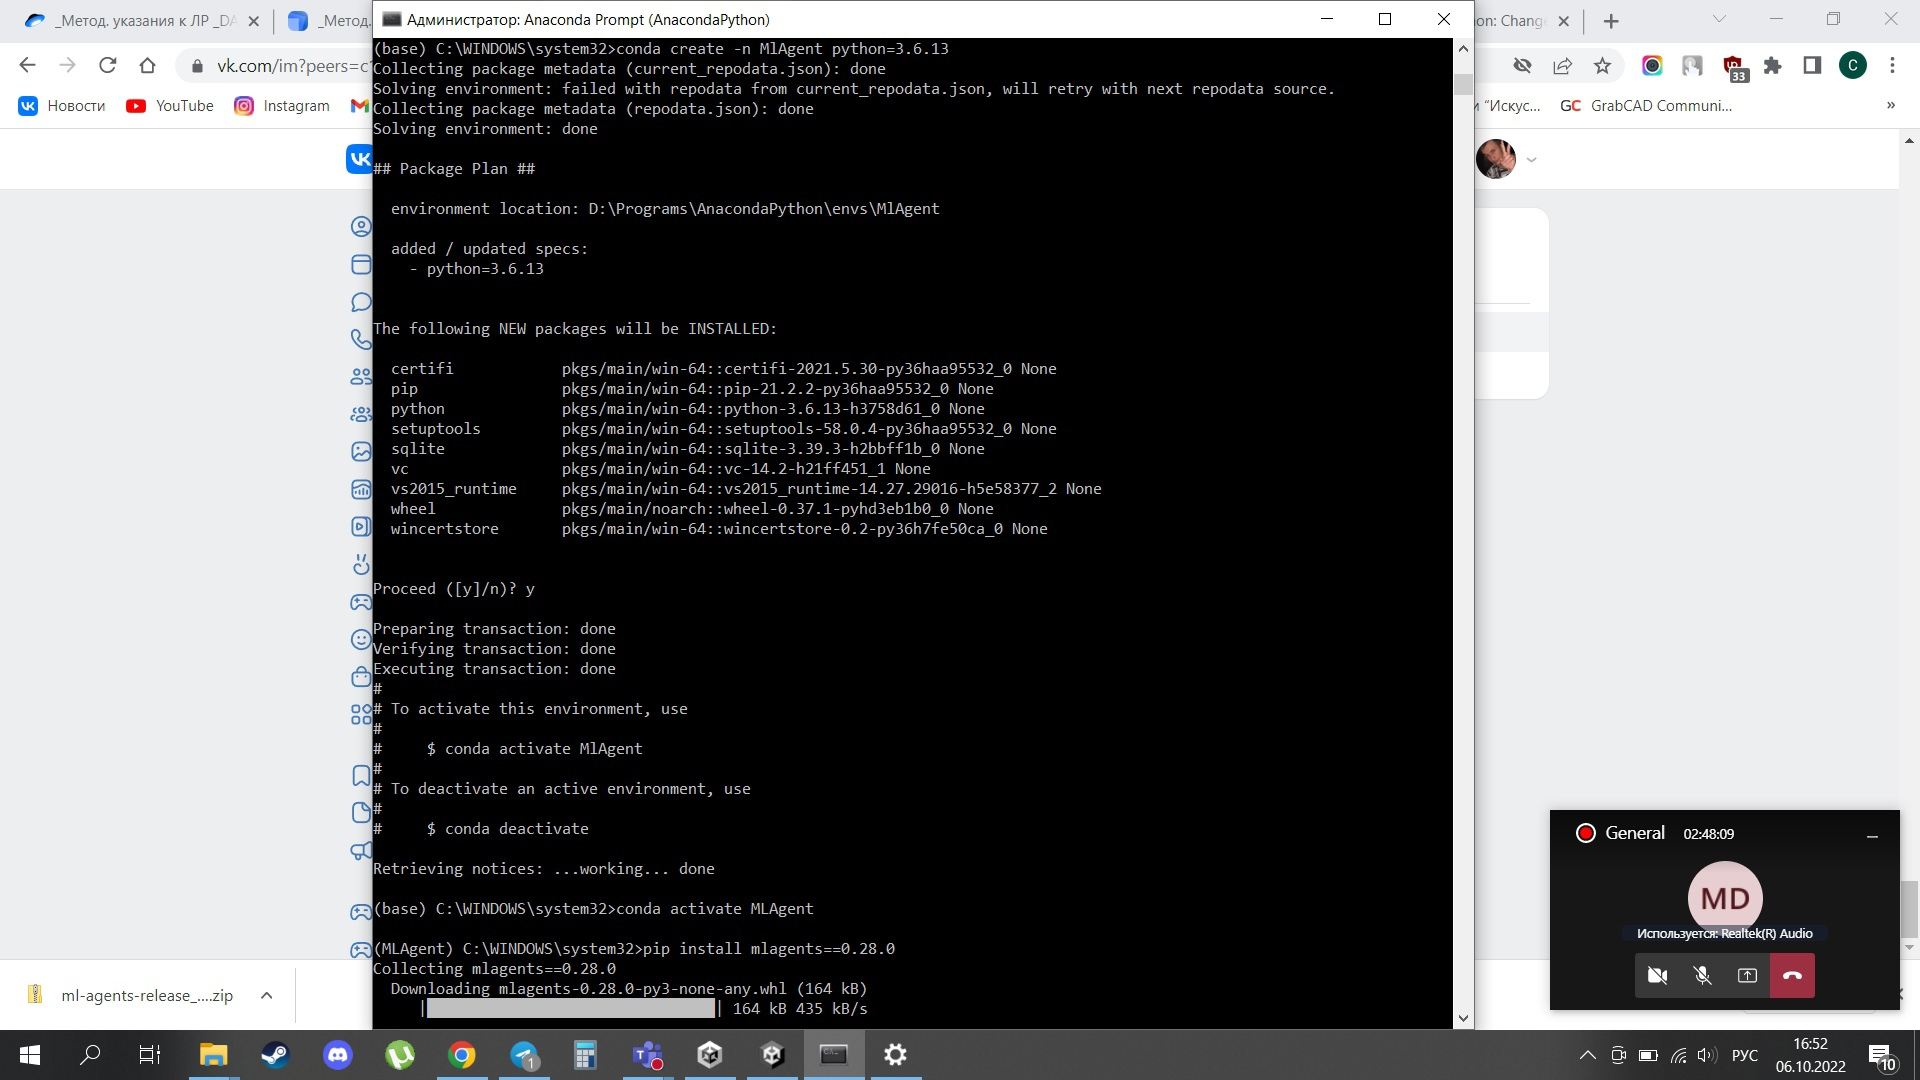This screenshot has width=1920, height=1080.
Task: Click the Chrome extensions puzzle icon
Action: (x=1772, y=66)
